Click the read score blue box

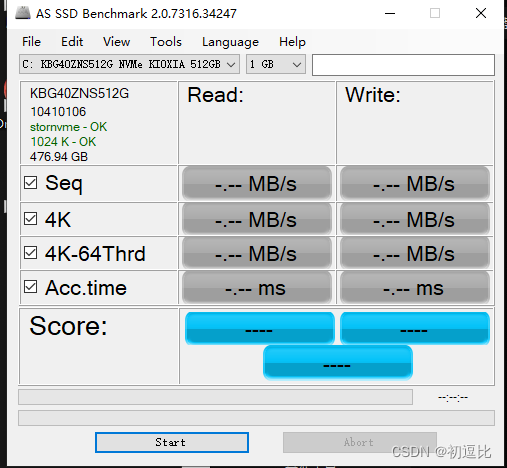pyautogui.click(x=260, y=328)
